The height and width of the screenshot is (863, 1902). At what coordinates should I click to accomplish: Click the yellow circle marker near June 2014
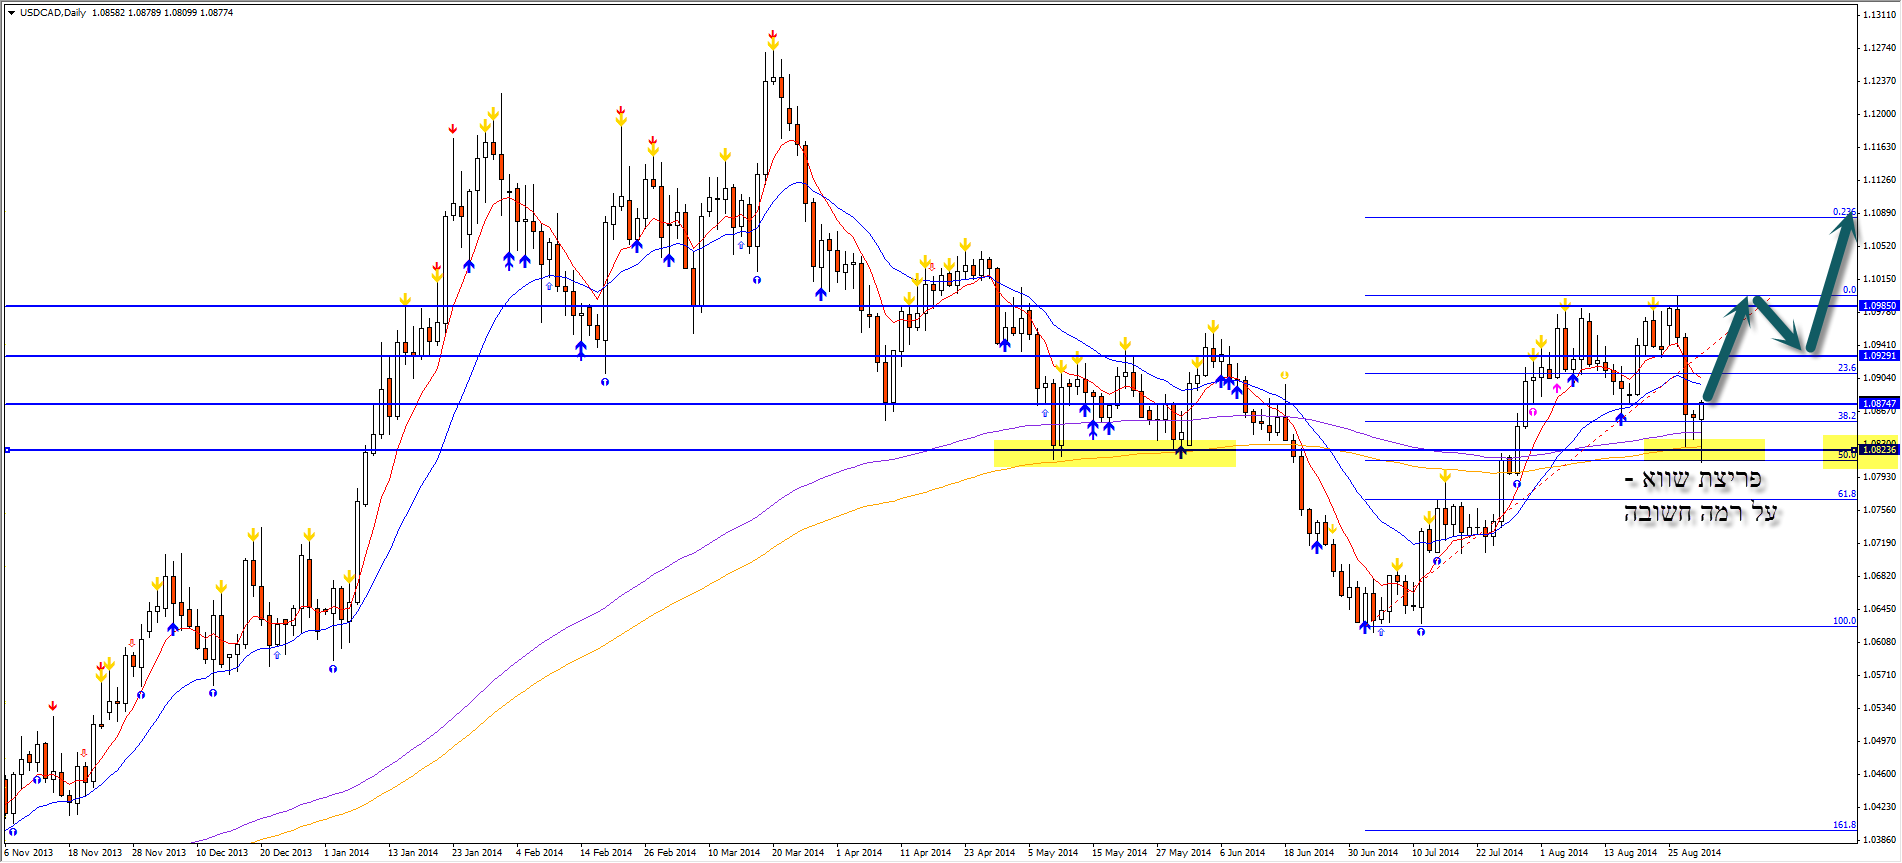click(x=1285, y=376)
